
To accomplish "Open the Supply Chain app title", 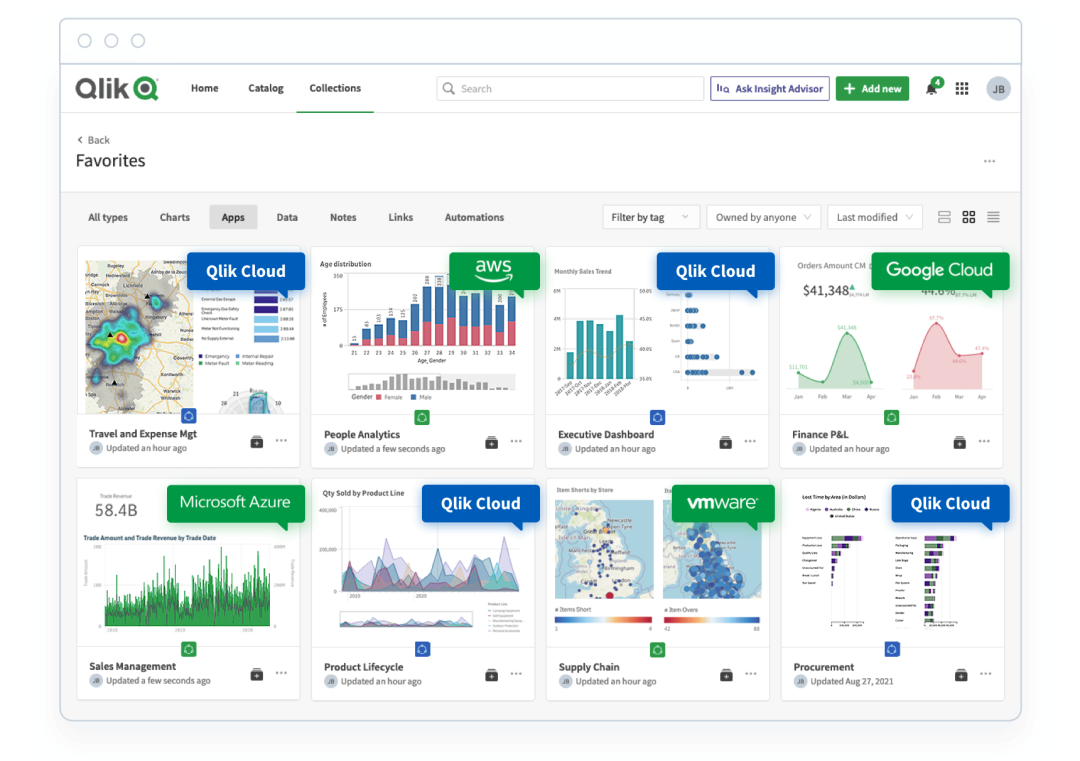I will [x=589, y=667].
